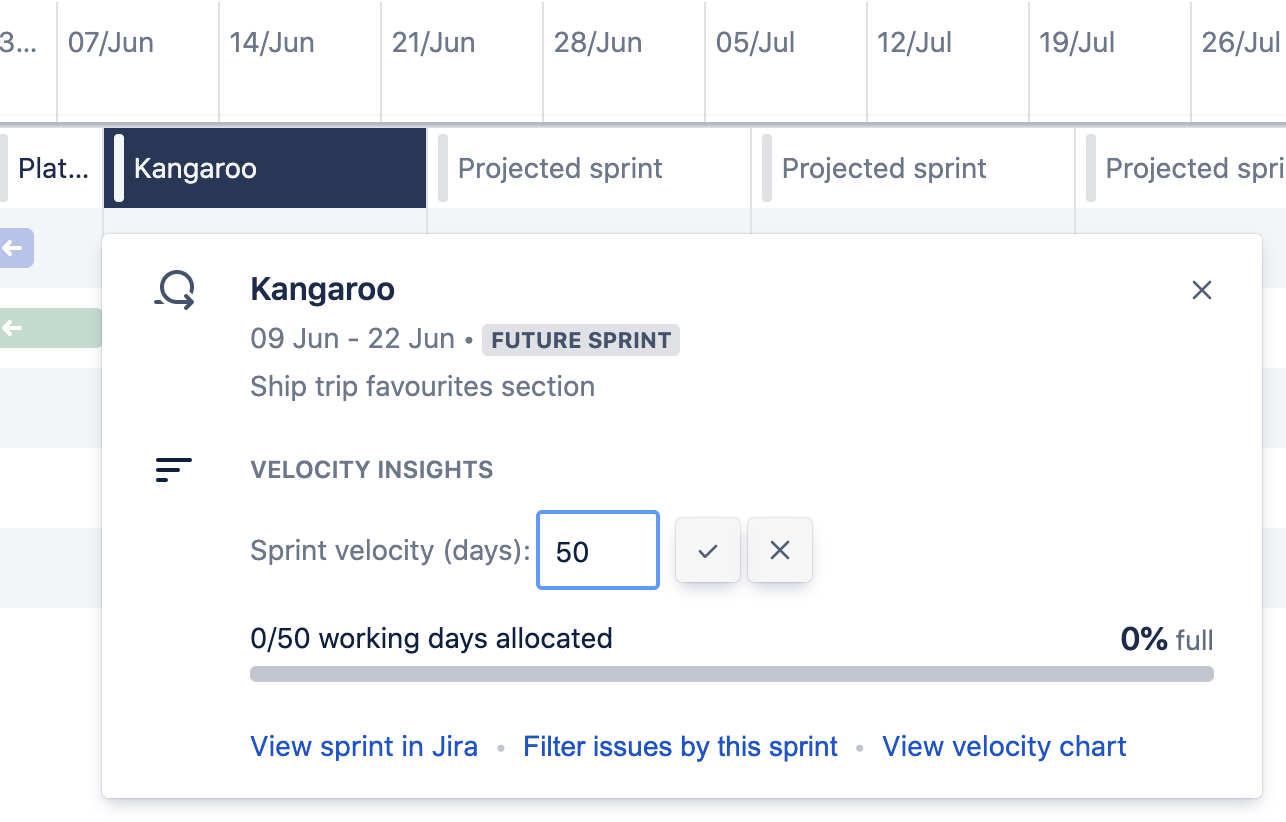Click the sprint velocity input field
This screenshot has width=1286, height=822.
coord(598,550)
